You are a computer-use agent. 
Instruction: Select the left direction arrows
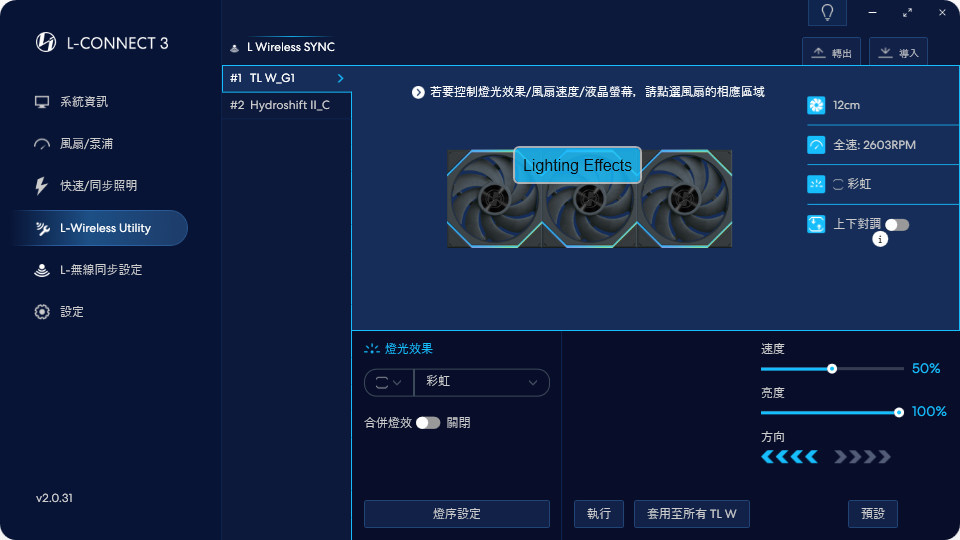pos(789,457)
